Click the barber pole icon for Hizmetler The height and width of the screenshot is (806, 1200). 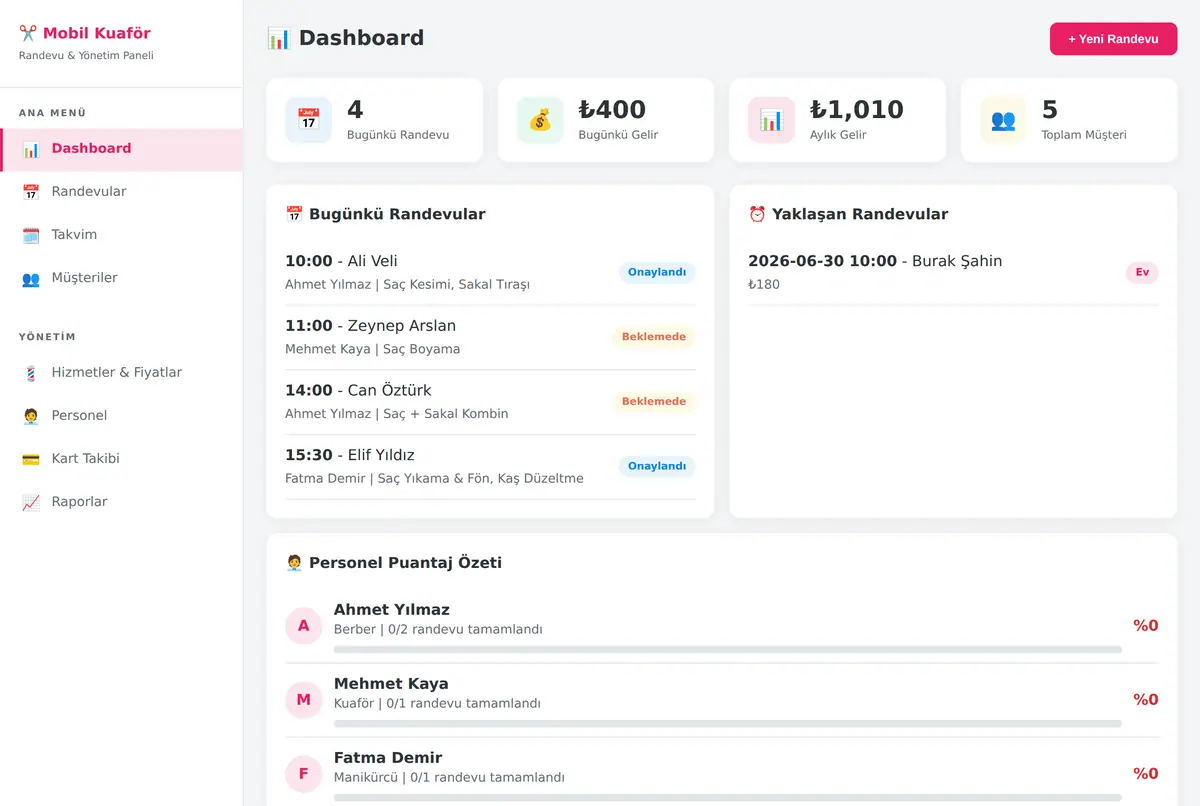point(31,374)
